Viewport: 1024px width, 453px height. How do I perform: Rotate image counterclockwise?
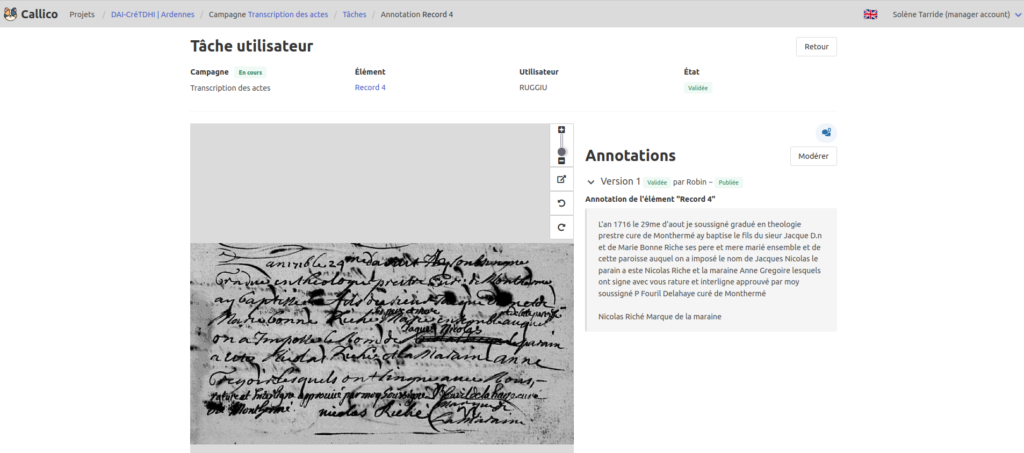pyautogui.click(x=561, y=203)
